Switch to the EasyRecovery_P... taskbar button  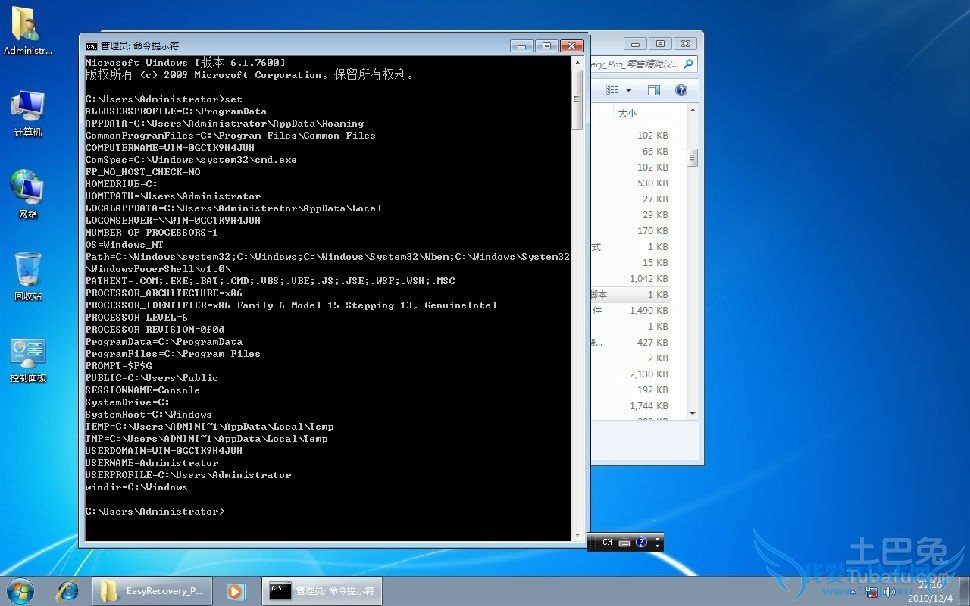point(152,591)
